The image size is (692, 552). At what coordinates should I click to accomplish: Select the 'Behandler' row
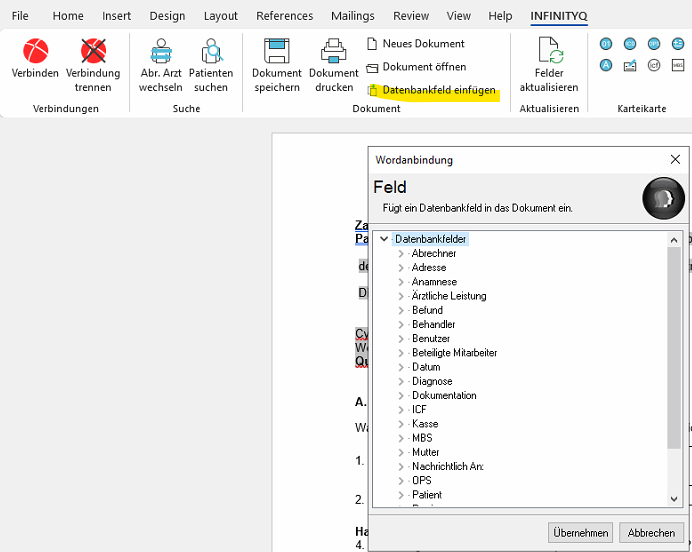[433, 325]
